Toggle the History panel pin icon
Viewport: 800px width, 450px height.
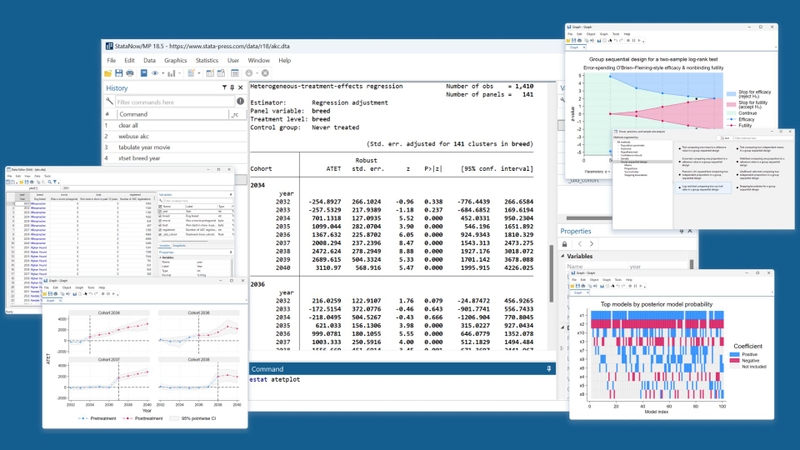(232, 88)
